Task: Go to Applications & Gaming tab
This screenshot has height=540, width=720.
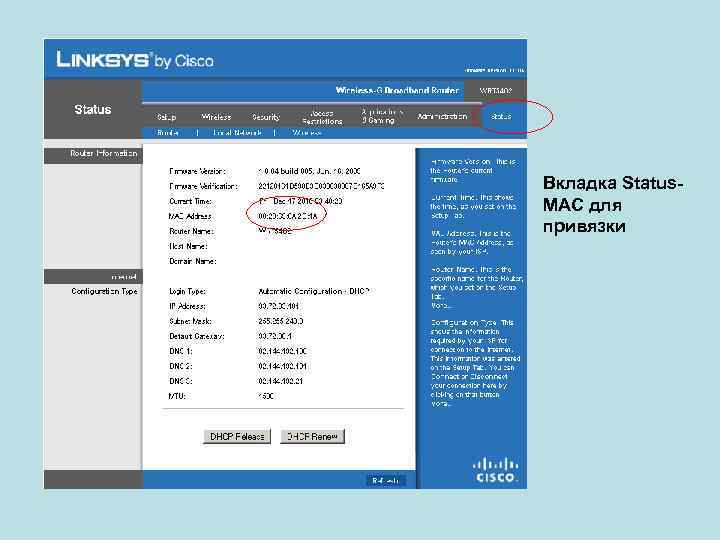Action: pos(382,116)
